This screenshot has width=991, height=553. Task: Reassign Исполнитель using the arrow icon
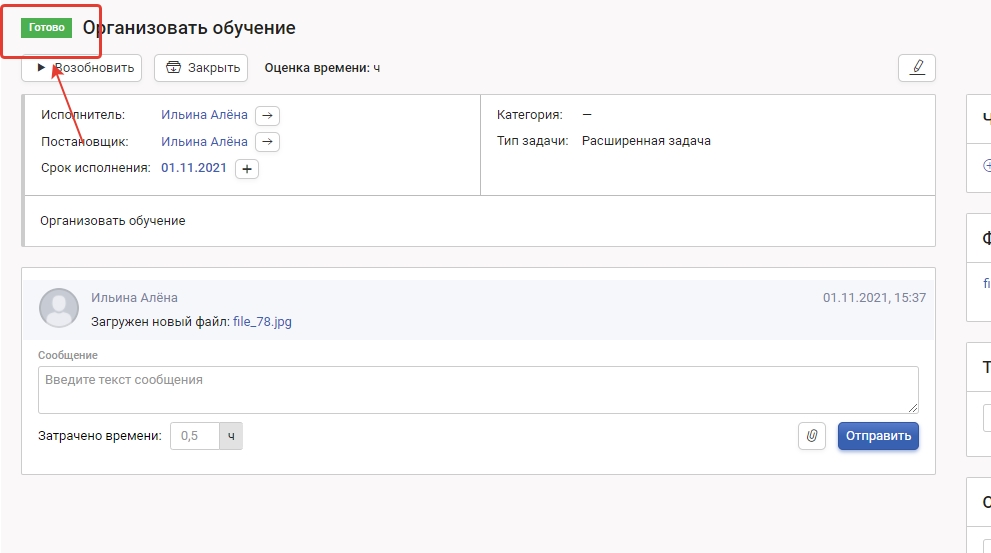point(267,115)
